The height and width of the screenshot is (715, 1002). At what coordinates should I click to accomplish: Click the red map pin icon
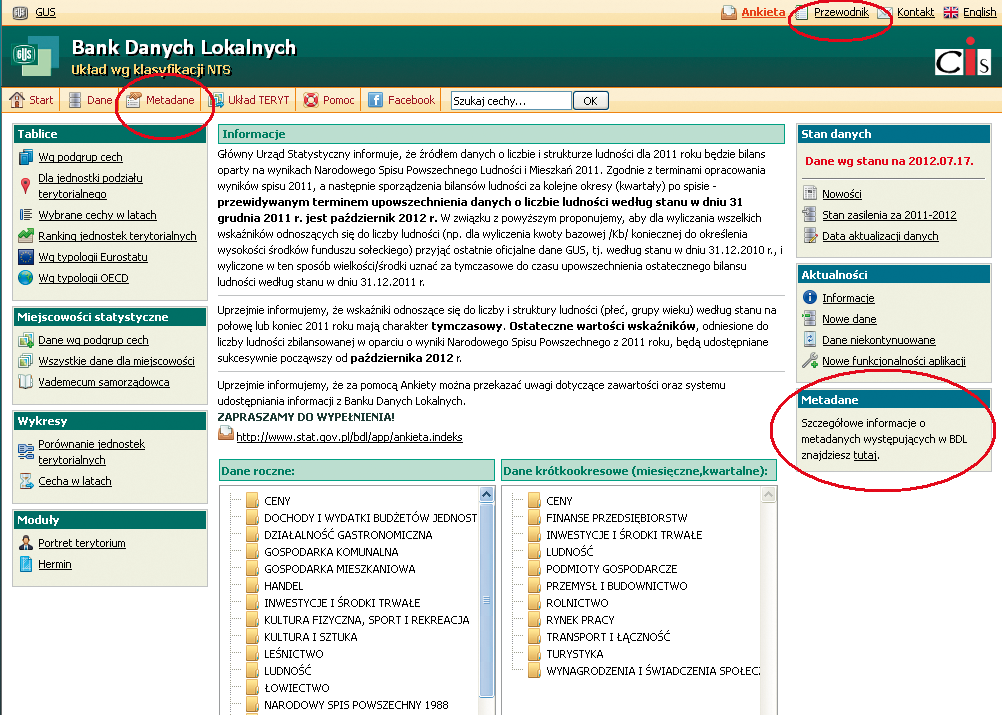pyautogui.click(x=26, y=185)
